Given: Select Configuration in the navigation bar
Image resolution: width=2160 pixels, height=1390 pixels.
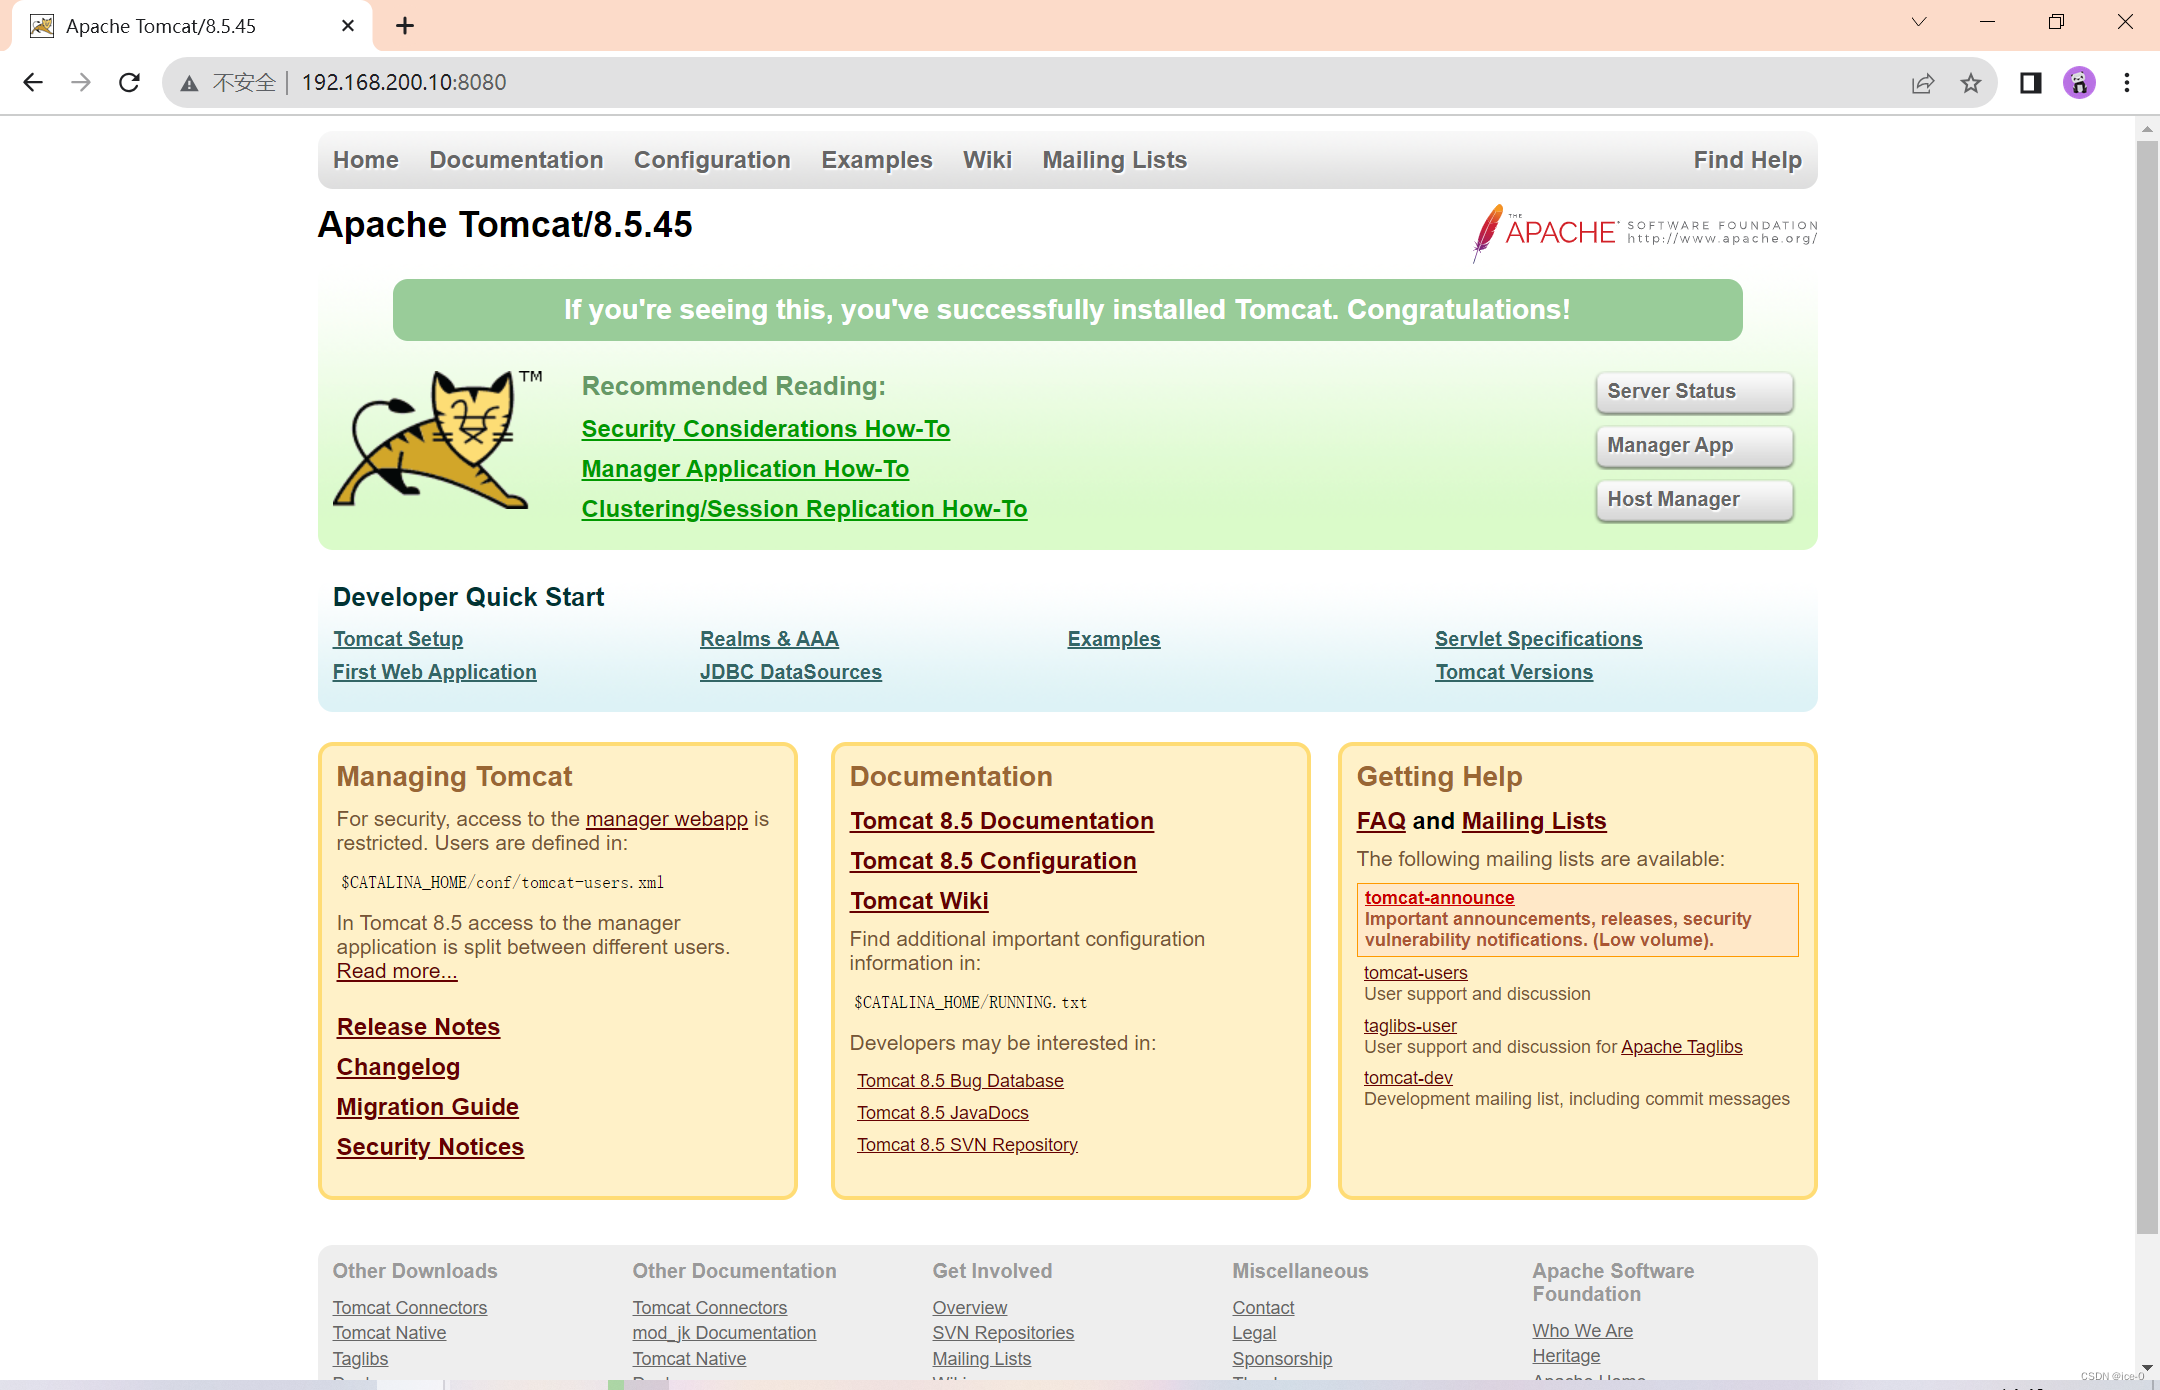Looking at the screenshot, I should pyautogui.click(x=711, y=160).
